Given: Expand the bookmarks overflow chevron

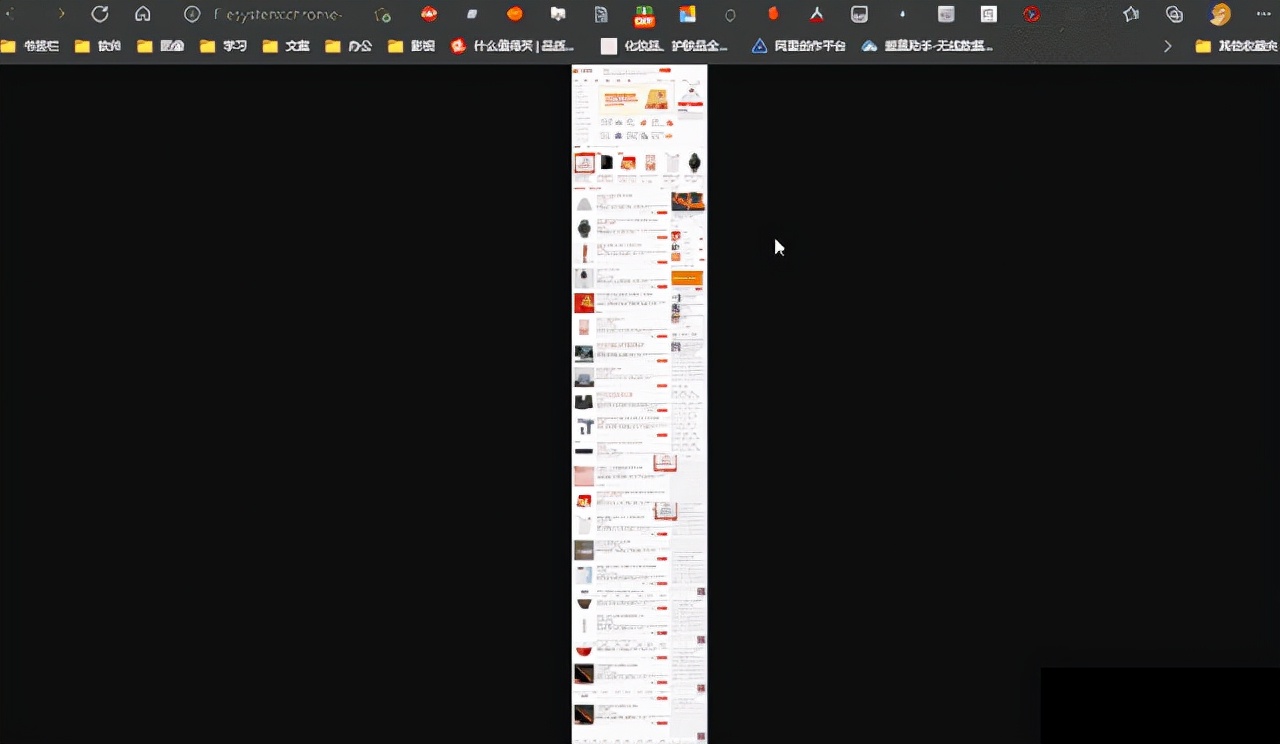Looking at the screenshot, I should (x=1167, y=46).
